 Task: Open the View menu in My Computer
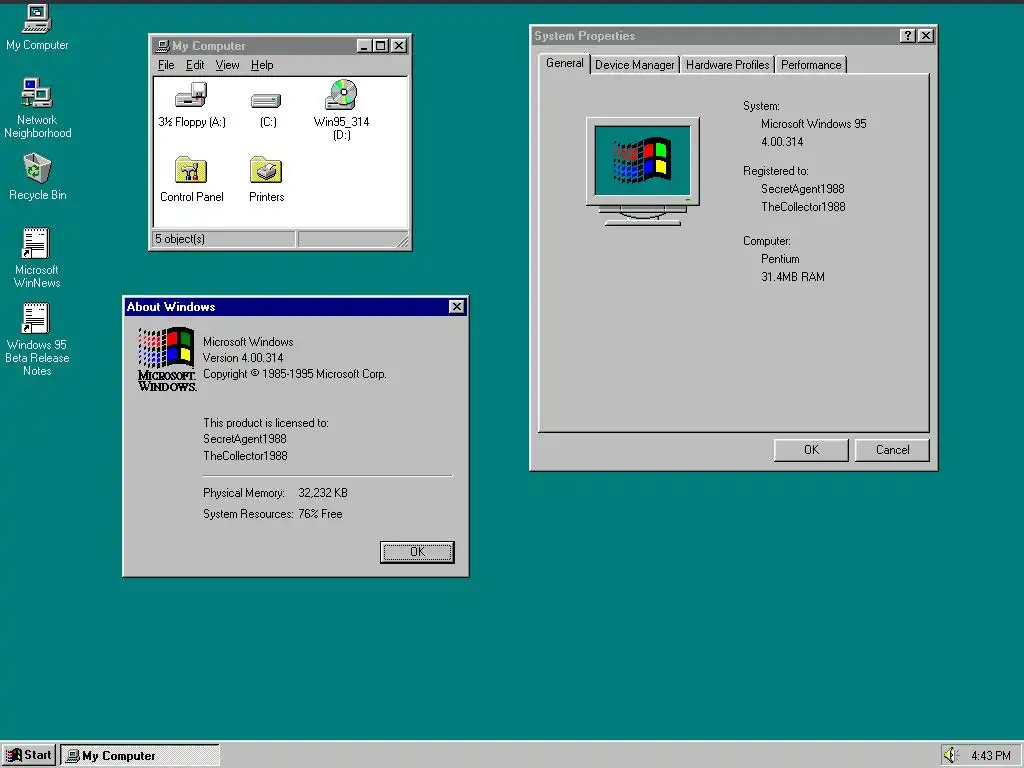click(x=227, y=65)
